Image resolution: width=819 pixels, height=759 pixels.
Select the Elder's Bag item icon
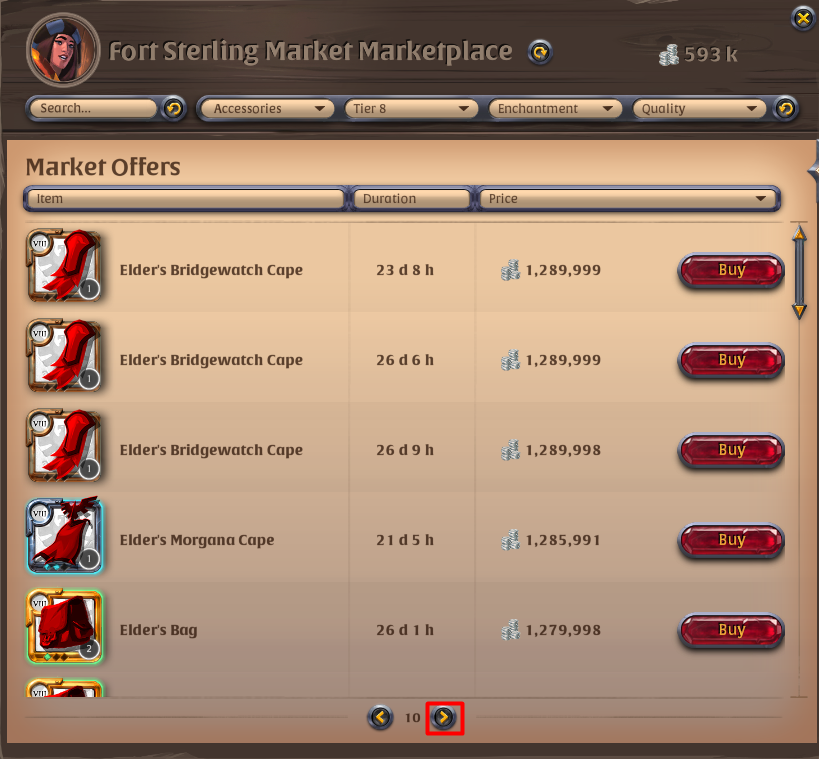[65, 626]
